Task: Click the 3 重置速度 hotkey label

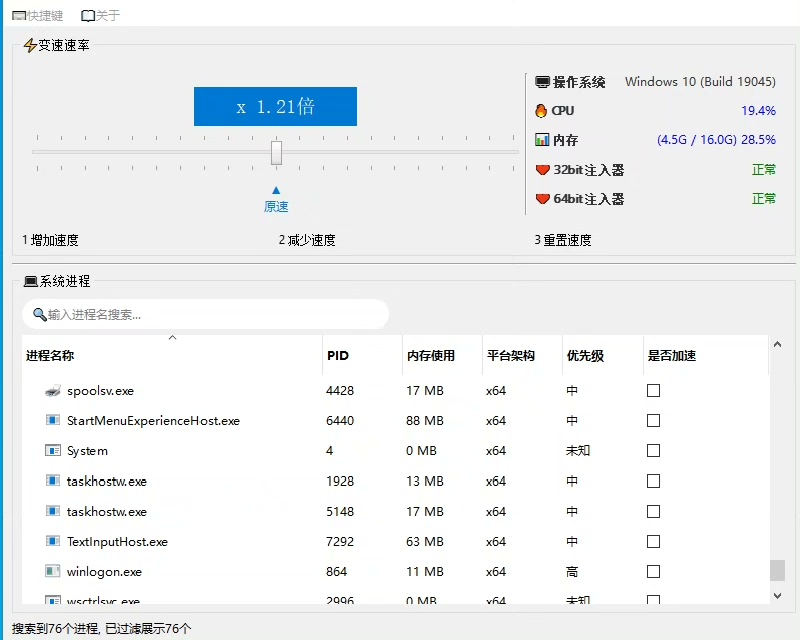Action: coord(563,240)
